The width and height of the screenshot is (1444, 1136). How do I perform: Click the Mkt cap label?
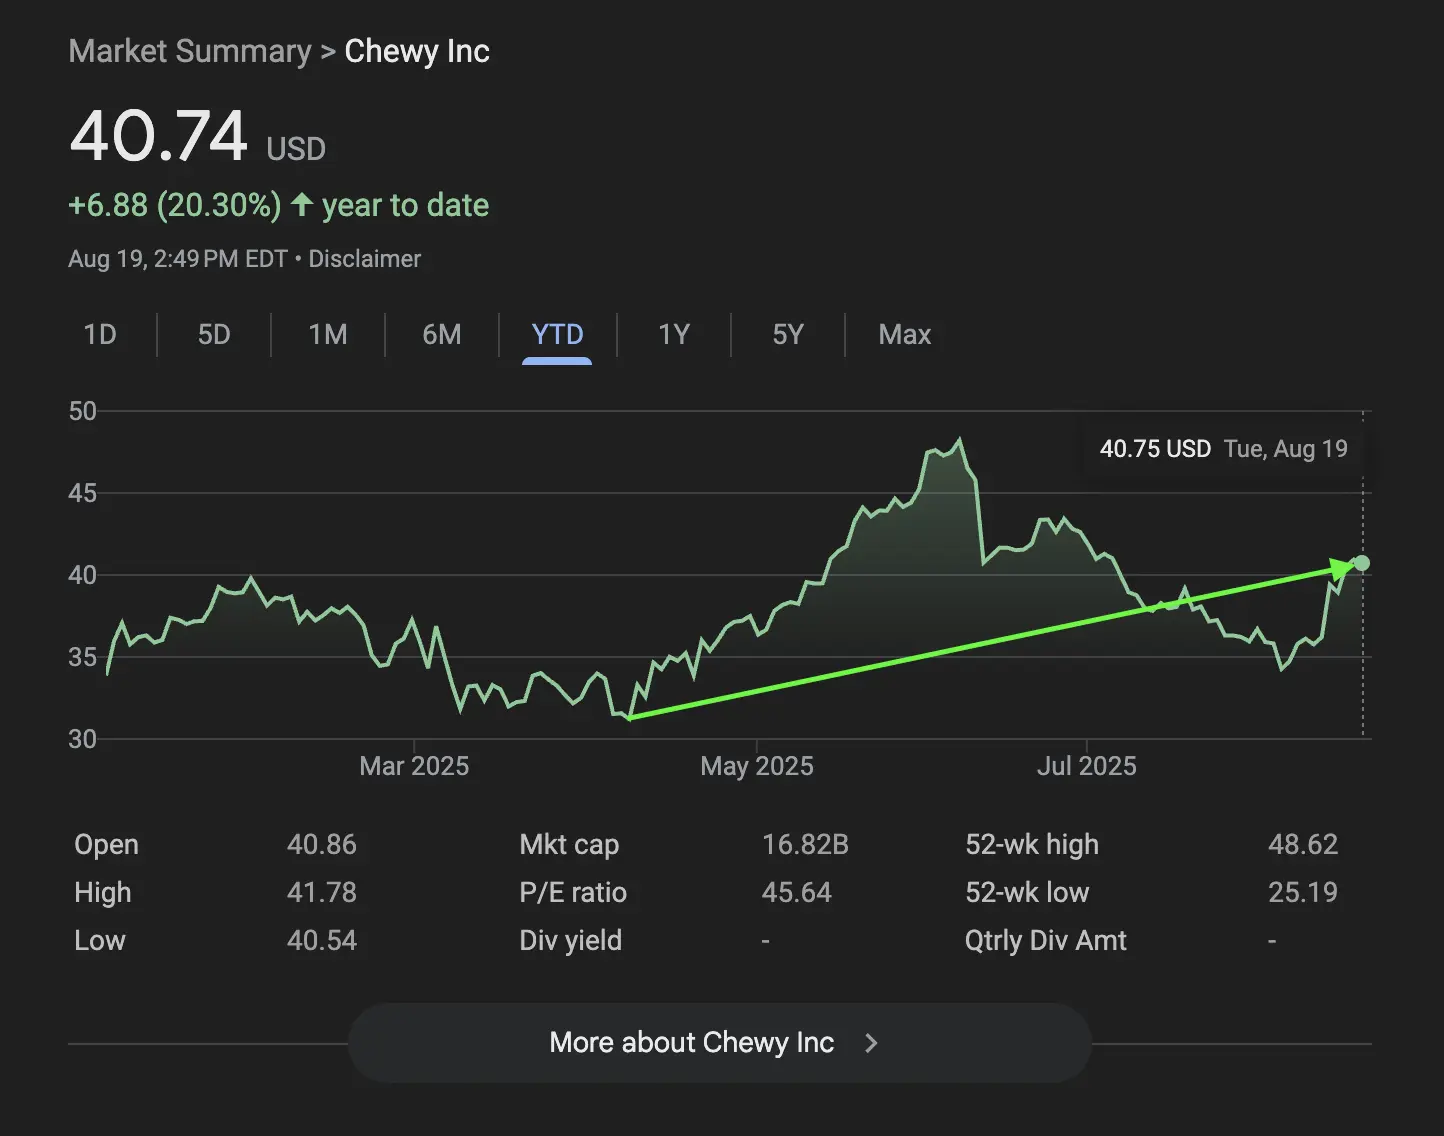[569, 845]
